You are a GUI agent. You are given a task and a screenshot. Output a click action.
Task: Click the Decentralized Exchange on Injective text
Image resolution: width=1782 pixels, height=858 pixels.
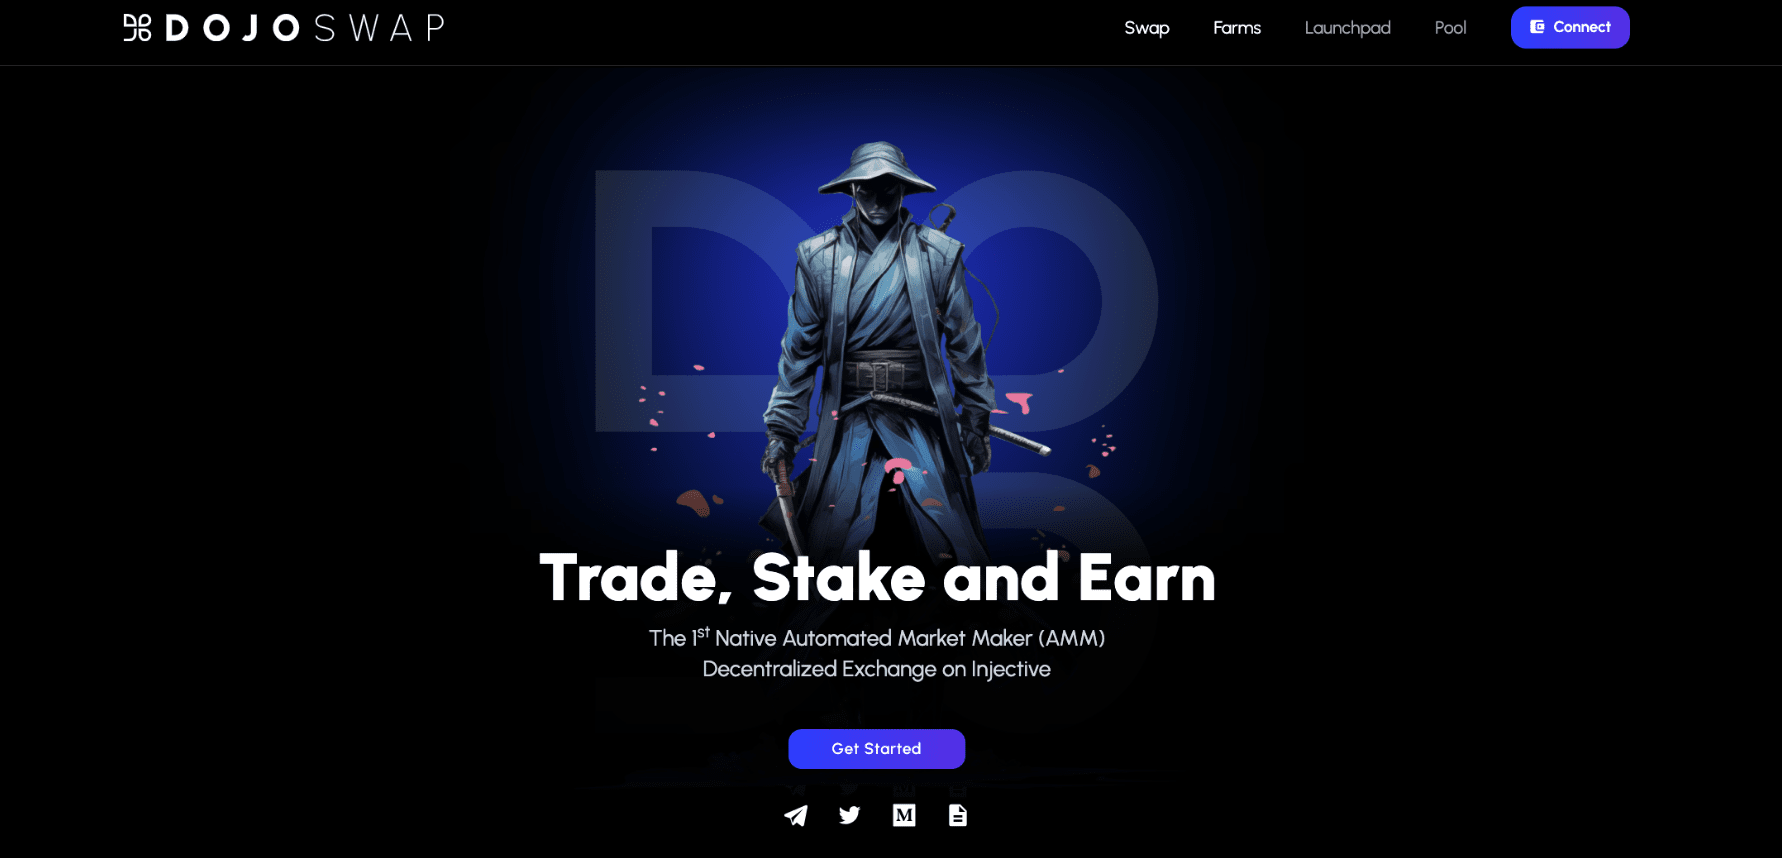point(876,669)
